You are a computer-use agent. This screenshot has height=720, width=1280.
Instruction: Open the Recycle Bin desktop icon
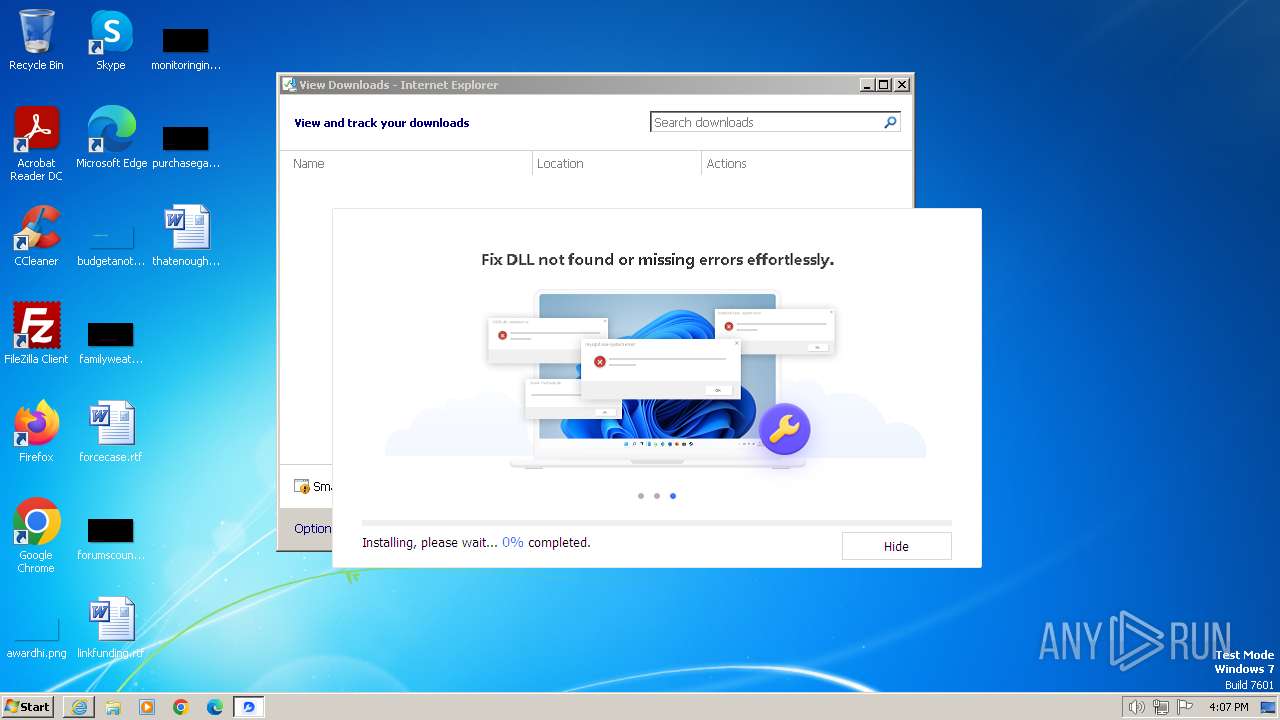(36, 40)
